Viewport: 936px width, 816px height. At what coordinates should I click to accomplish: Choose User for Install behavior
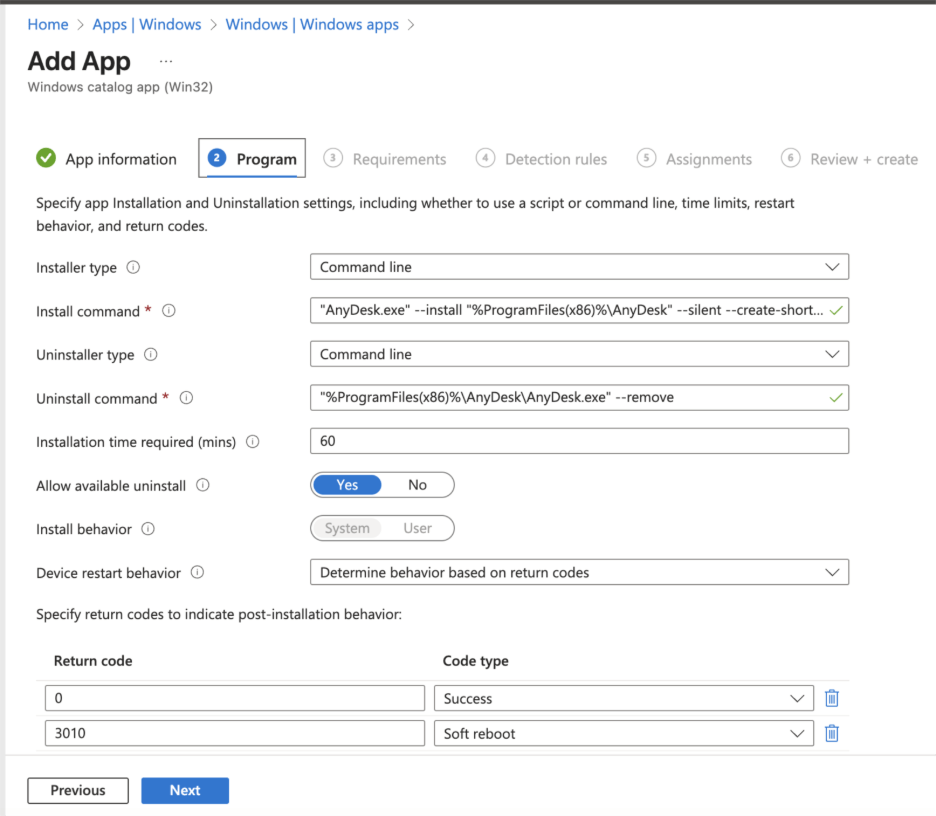click(417, 528)
